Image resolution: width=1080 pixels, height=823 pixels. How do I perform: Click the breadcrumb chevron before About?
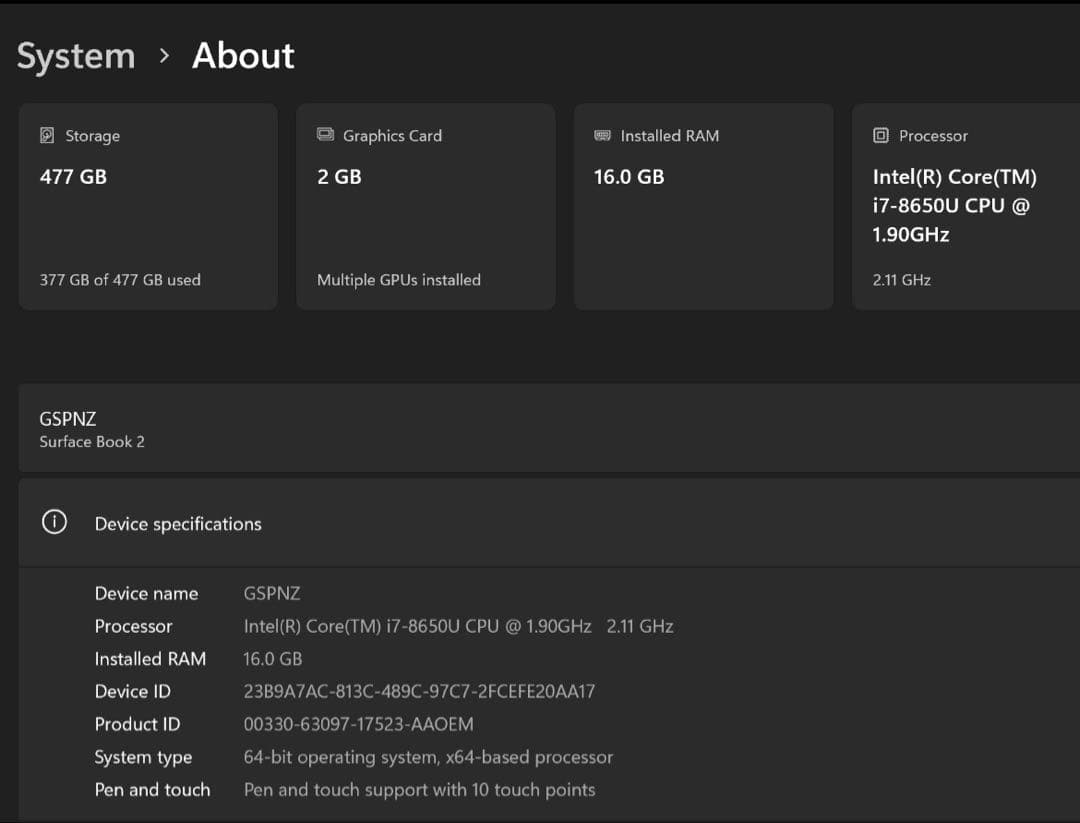click(x=164, y=56)
